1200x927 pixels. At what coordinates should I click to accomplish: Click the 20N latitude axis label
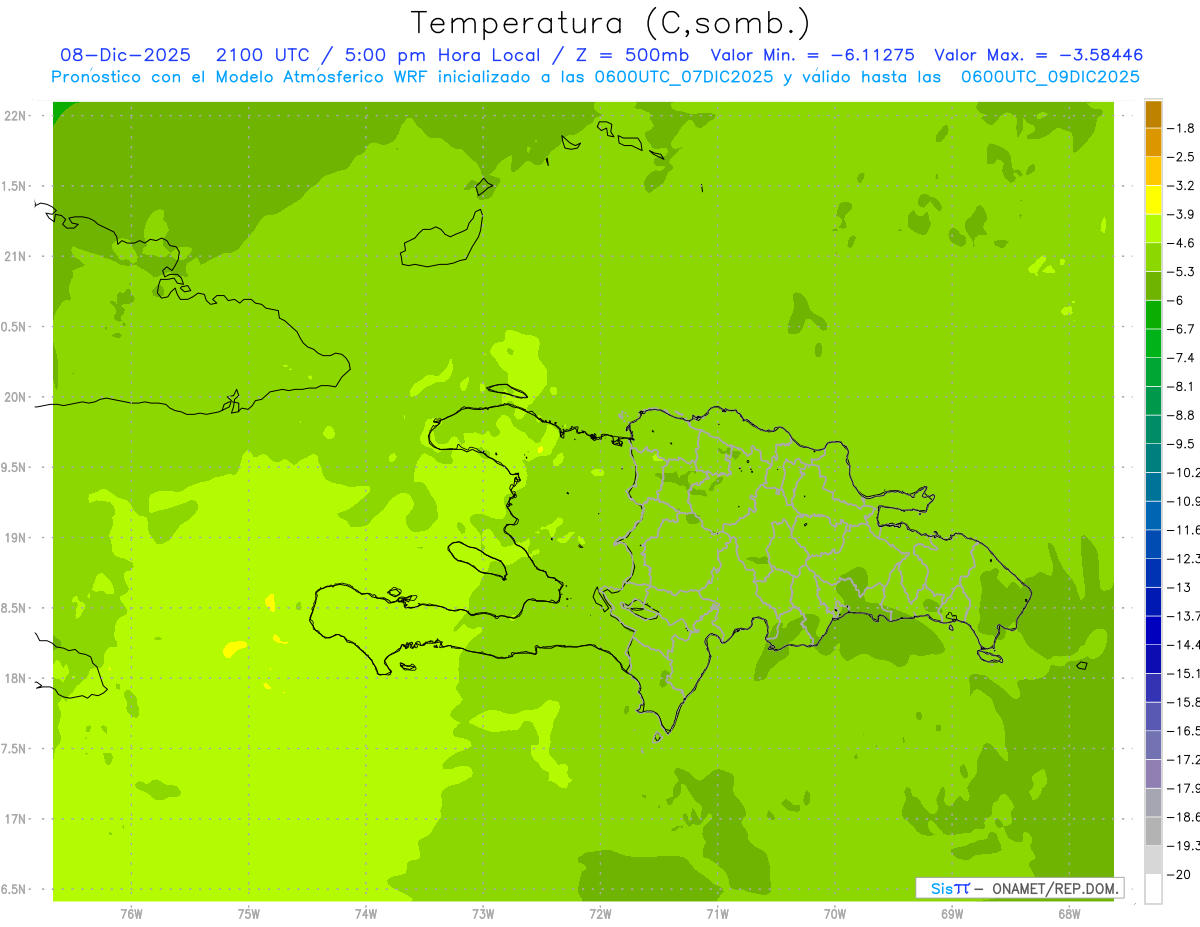(x=15, y=397)
